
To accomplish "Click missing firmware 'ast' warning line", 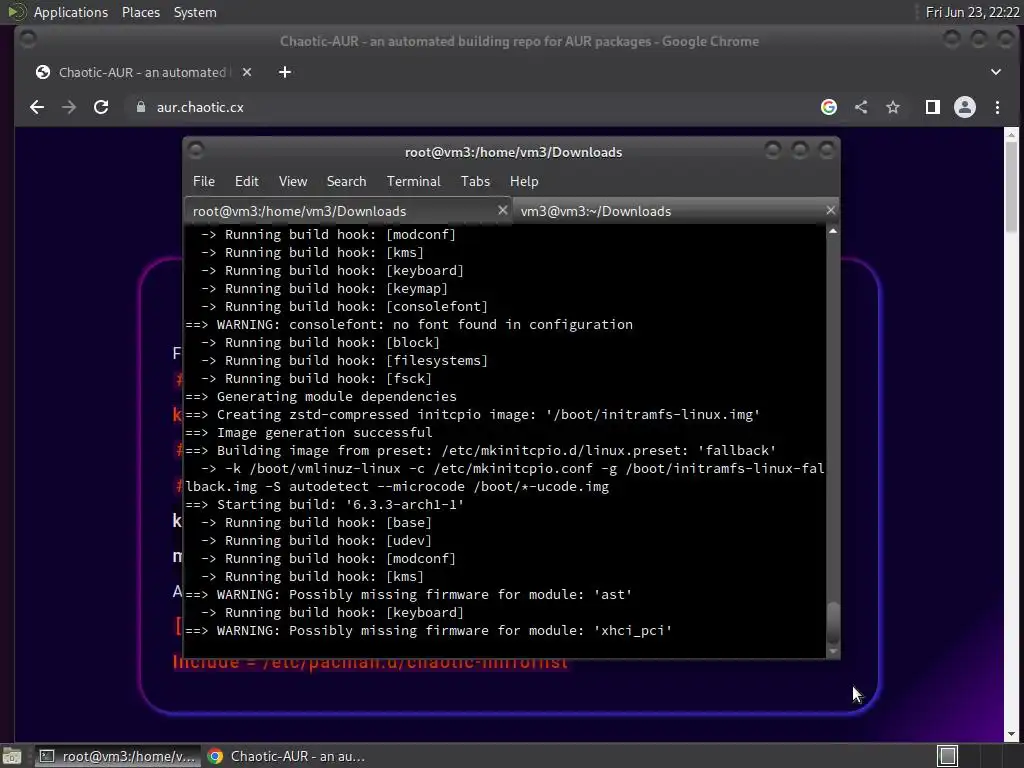I will click(409, 594).
